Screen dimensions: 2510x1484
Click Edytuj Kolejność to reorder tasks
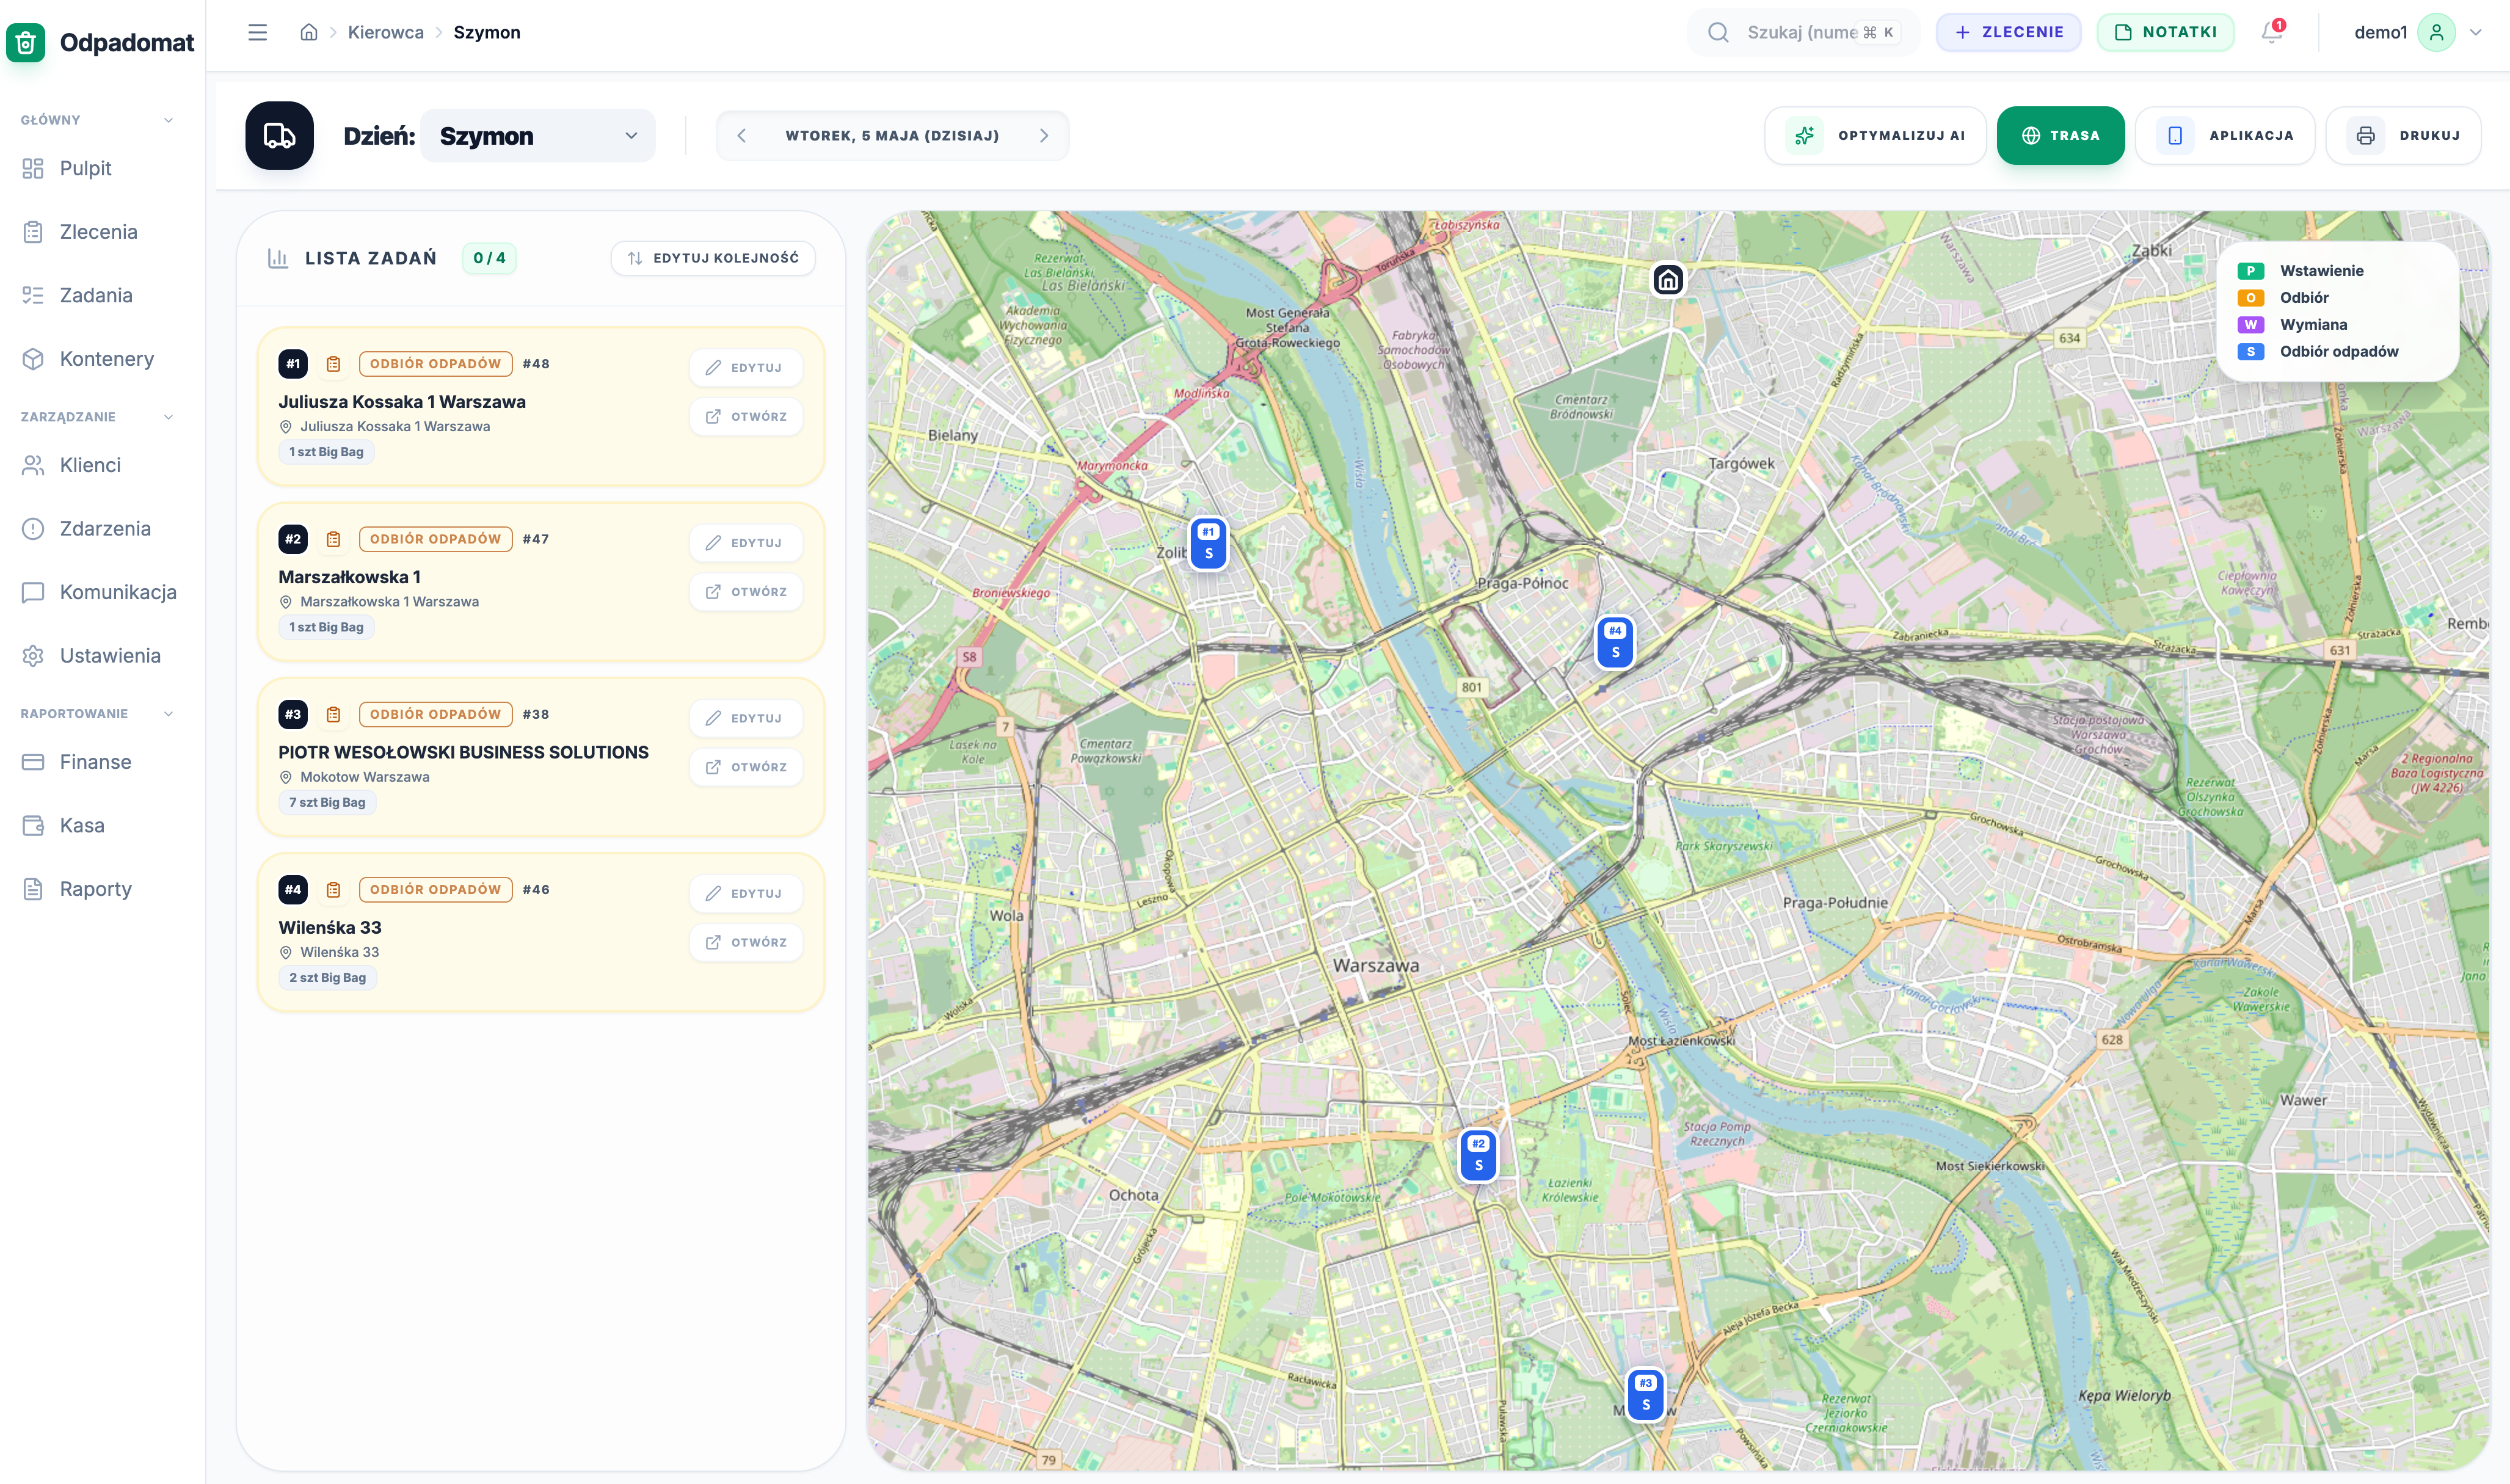pos(713,258)
